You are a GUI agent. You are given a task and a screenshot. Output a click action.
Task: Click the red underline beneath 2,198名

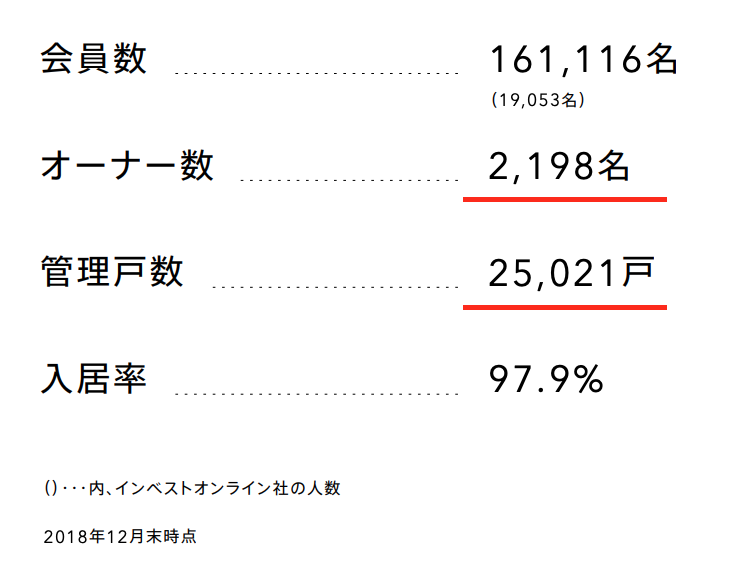click(x=565, y=200)
